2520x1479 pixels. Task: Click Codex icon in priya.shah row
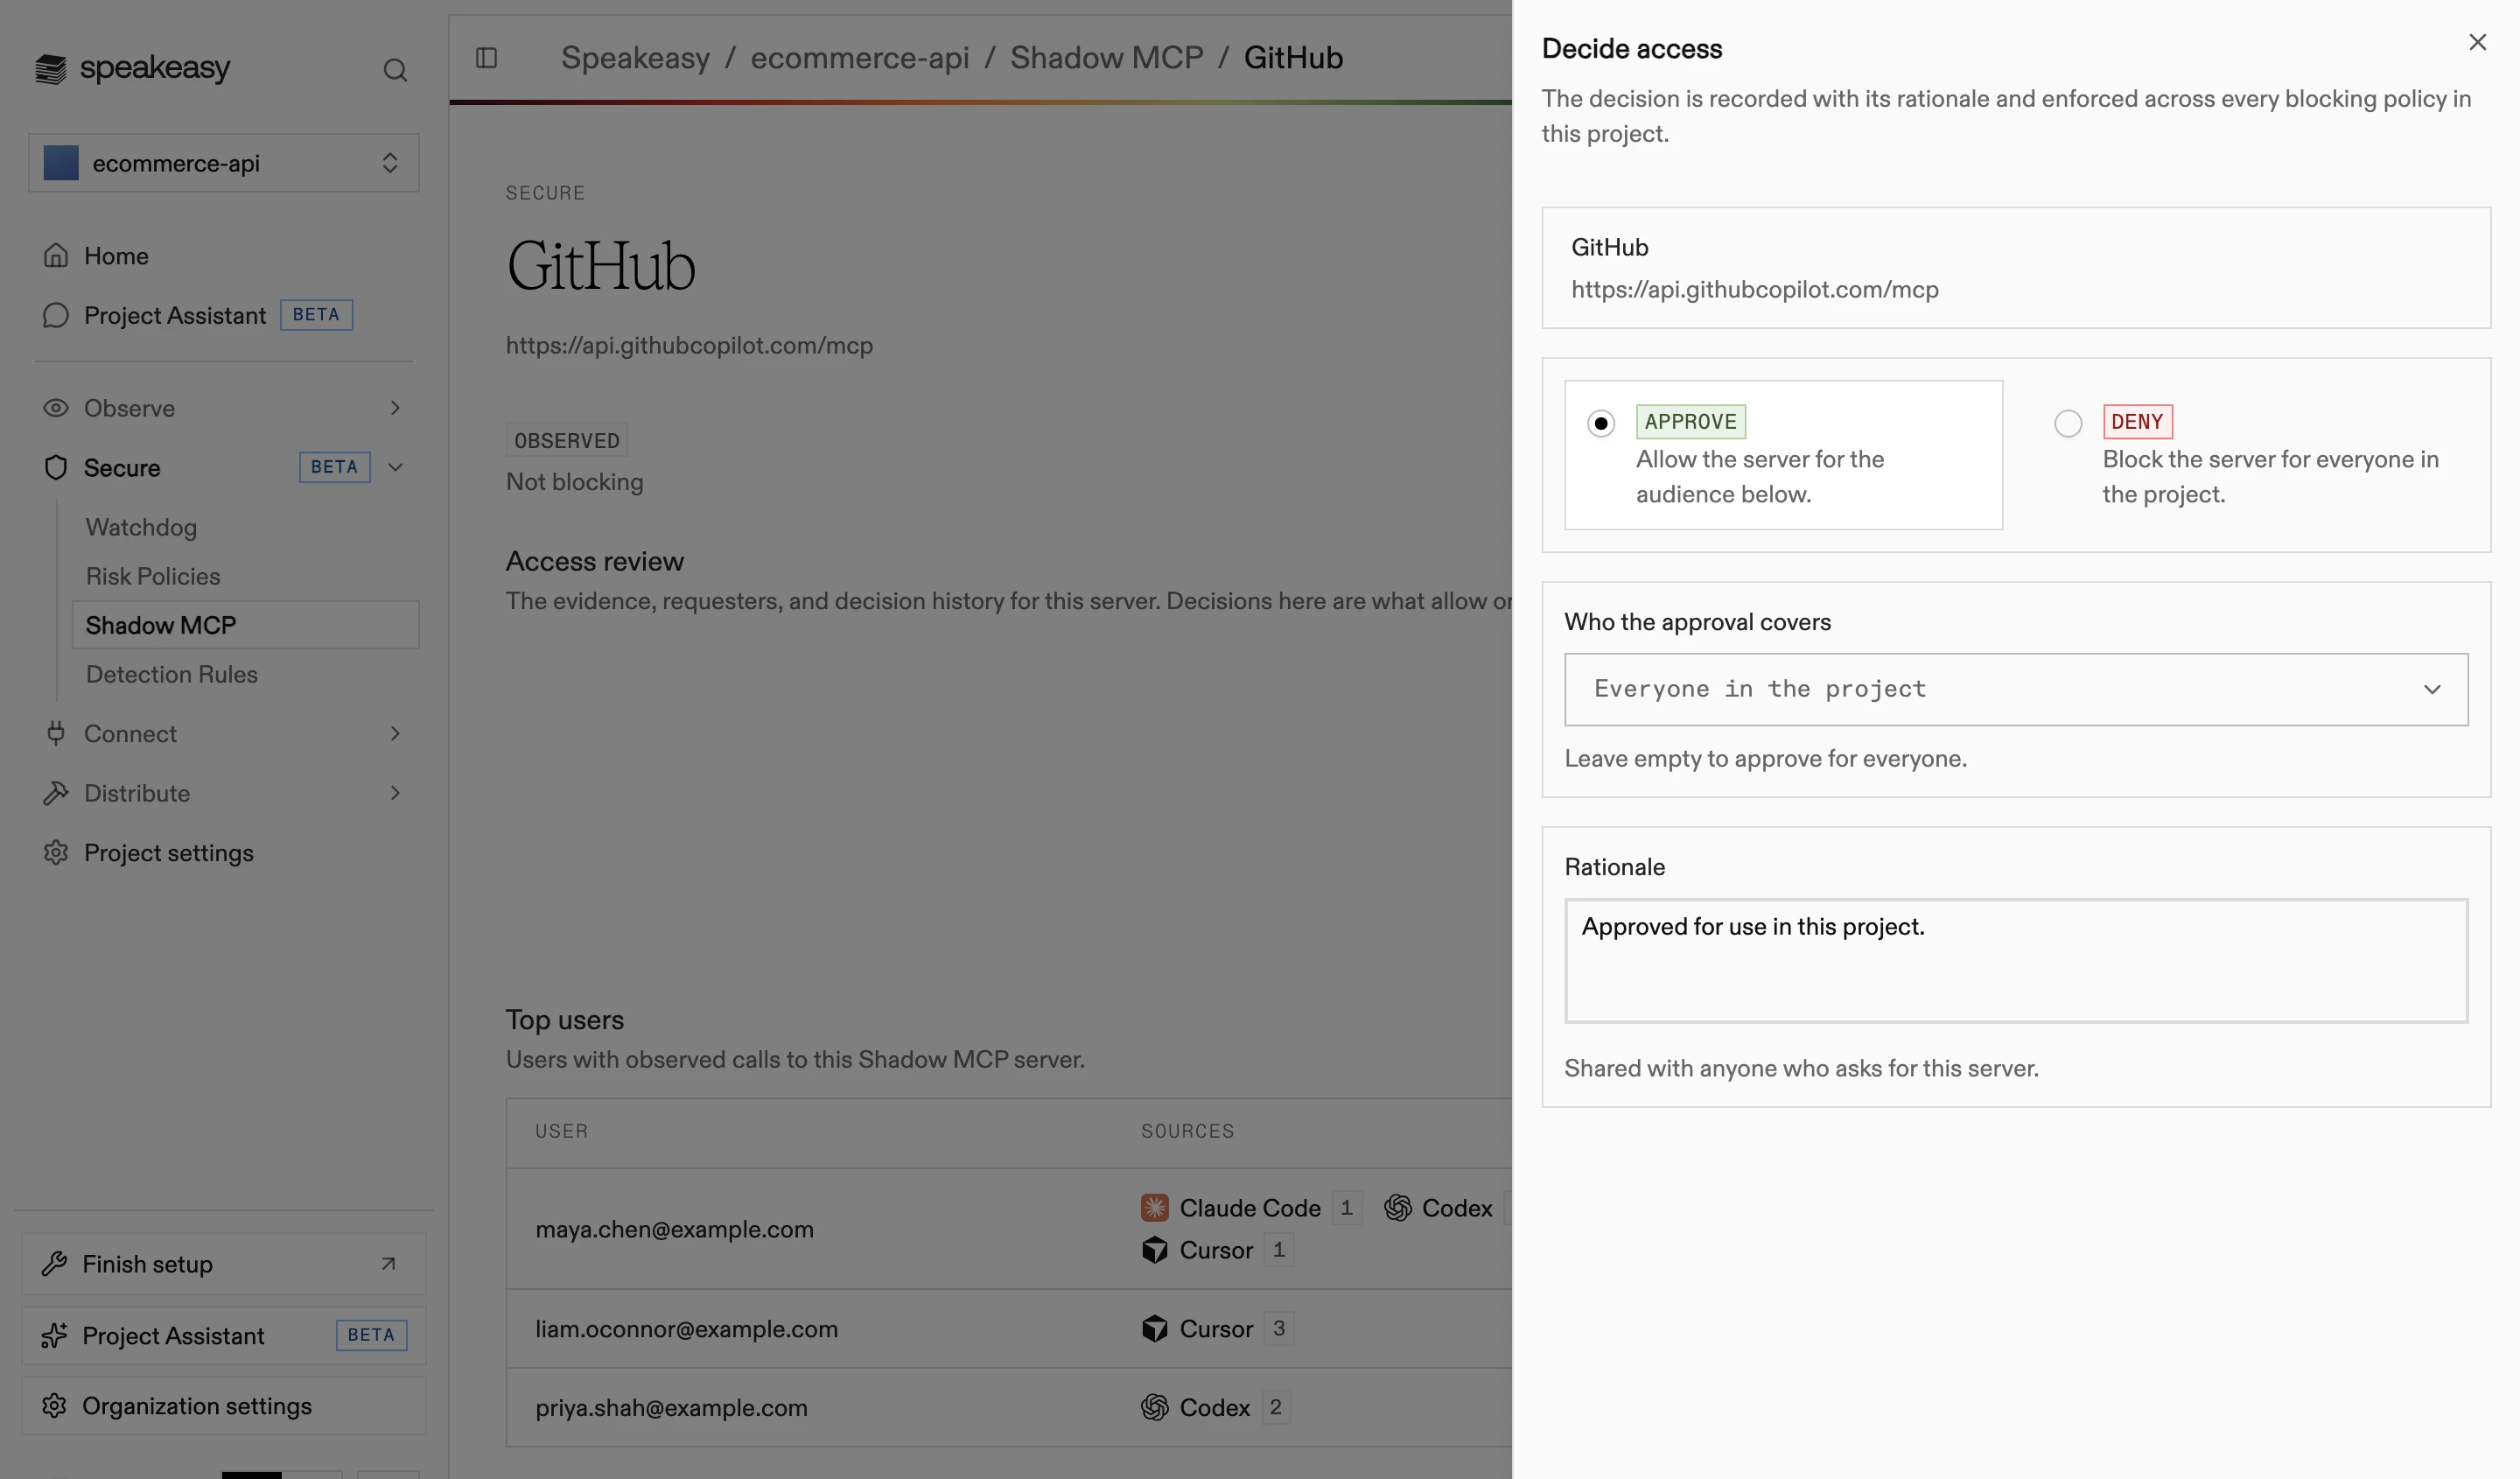click(x=1155, y=1408)
